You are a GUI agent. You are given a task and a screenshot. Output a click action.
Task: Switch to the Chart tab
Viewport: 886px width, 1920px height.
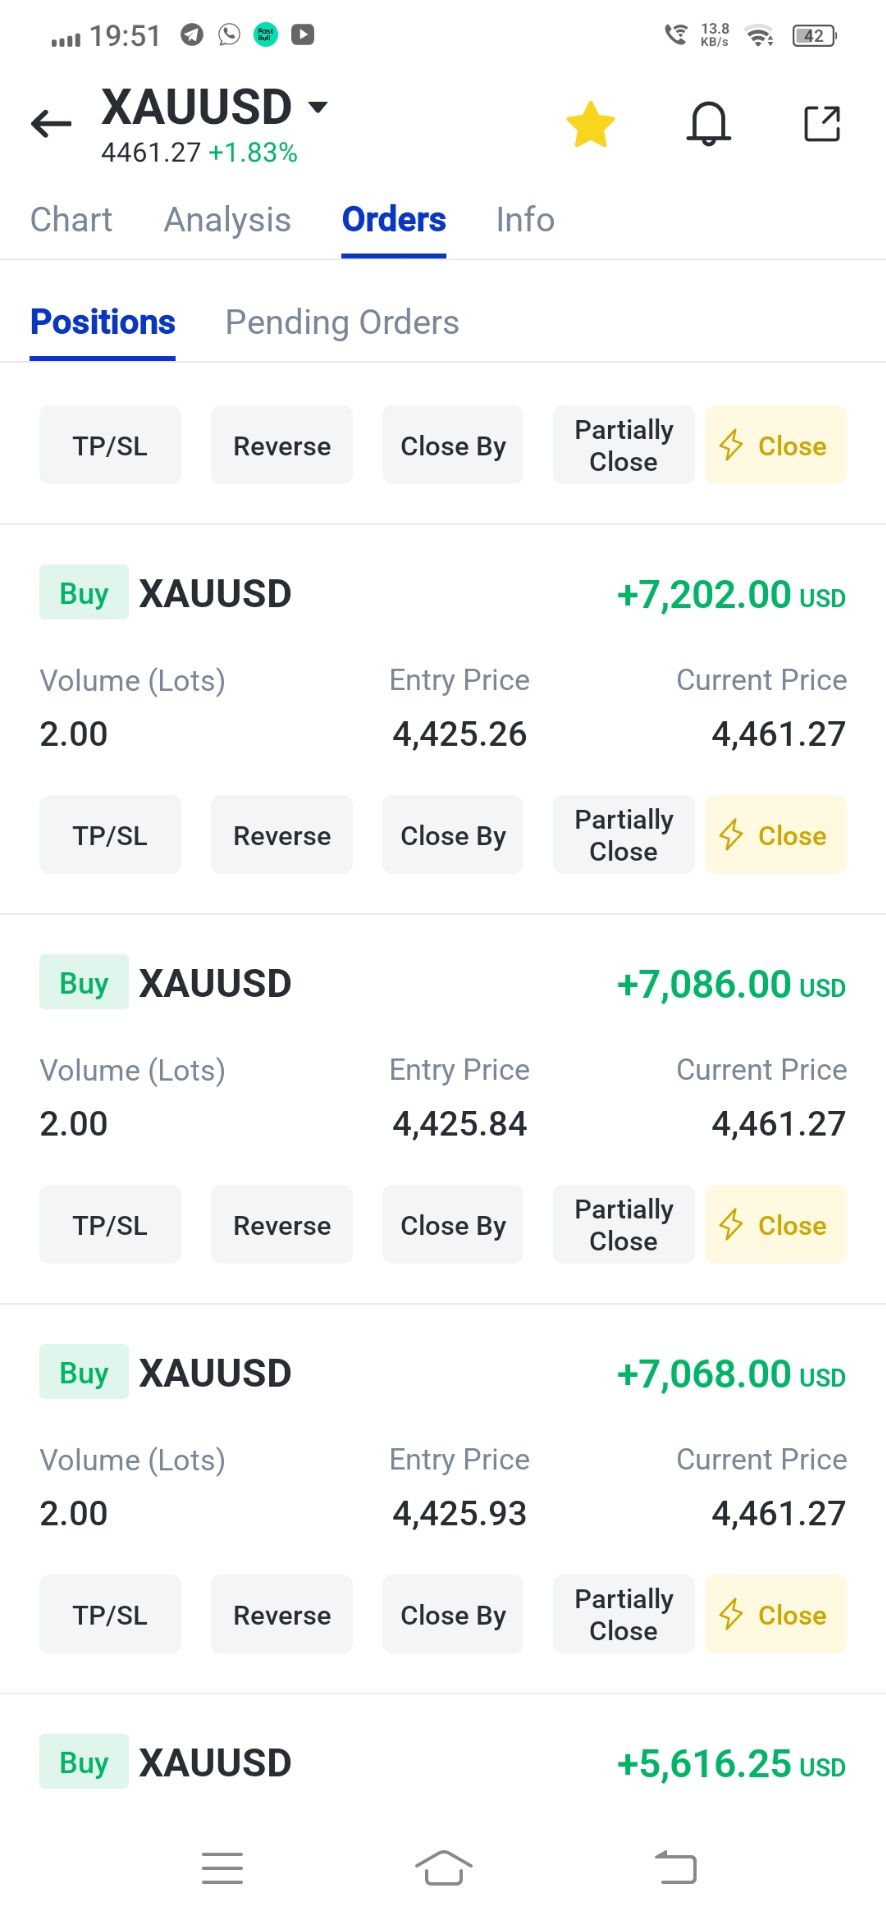coord(71,220)
